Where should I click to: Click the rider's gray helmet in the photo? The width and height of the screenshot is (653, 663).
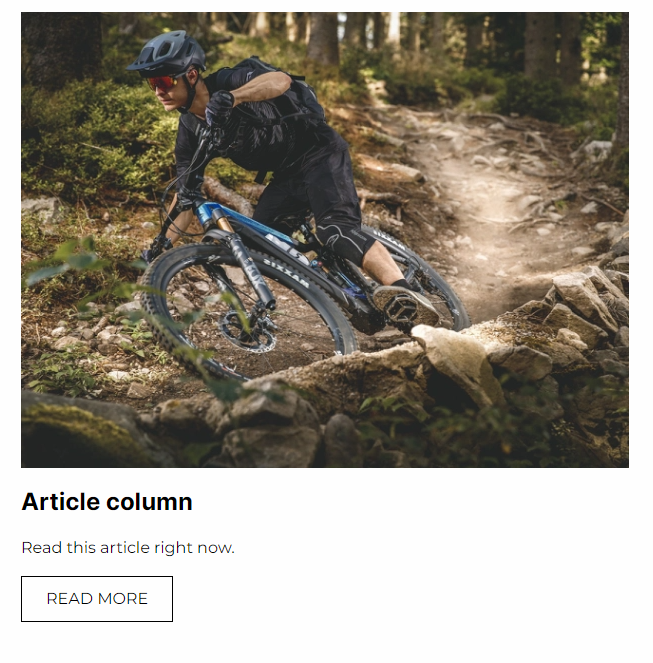[x=167, y=52]
